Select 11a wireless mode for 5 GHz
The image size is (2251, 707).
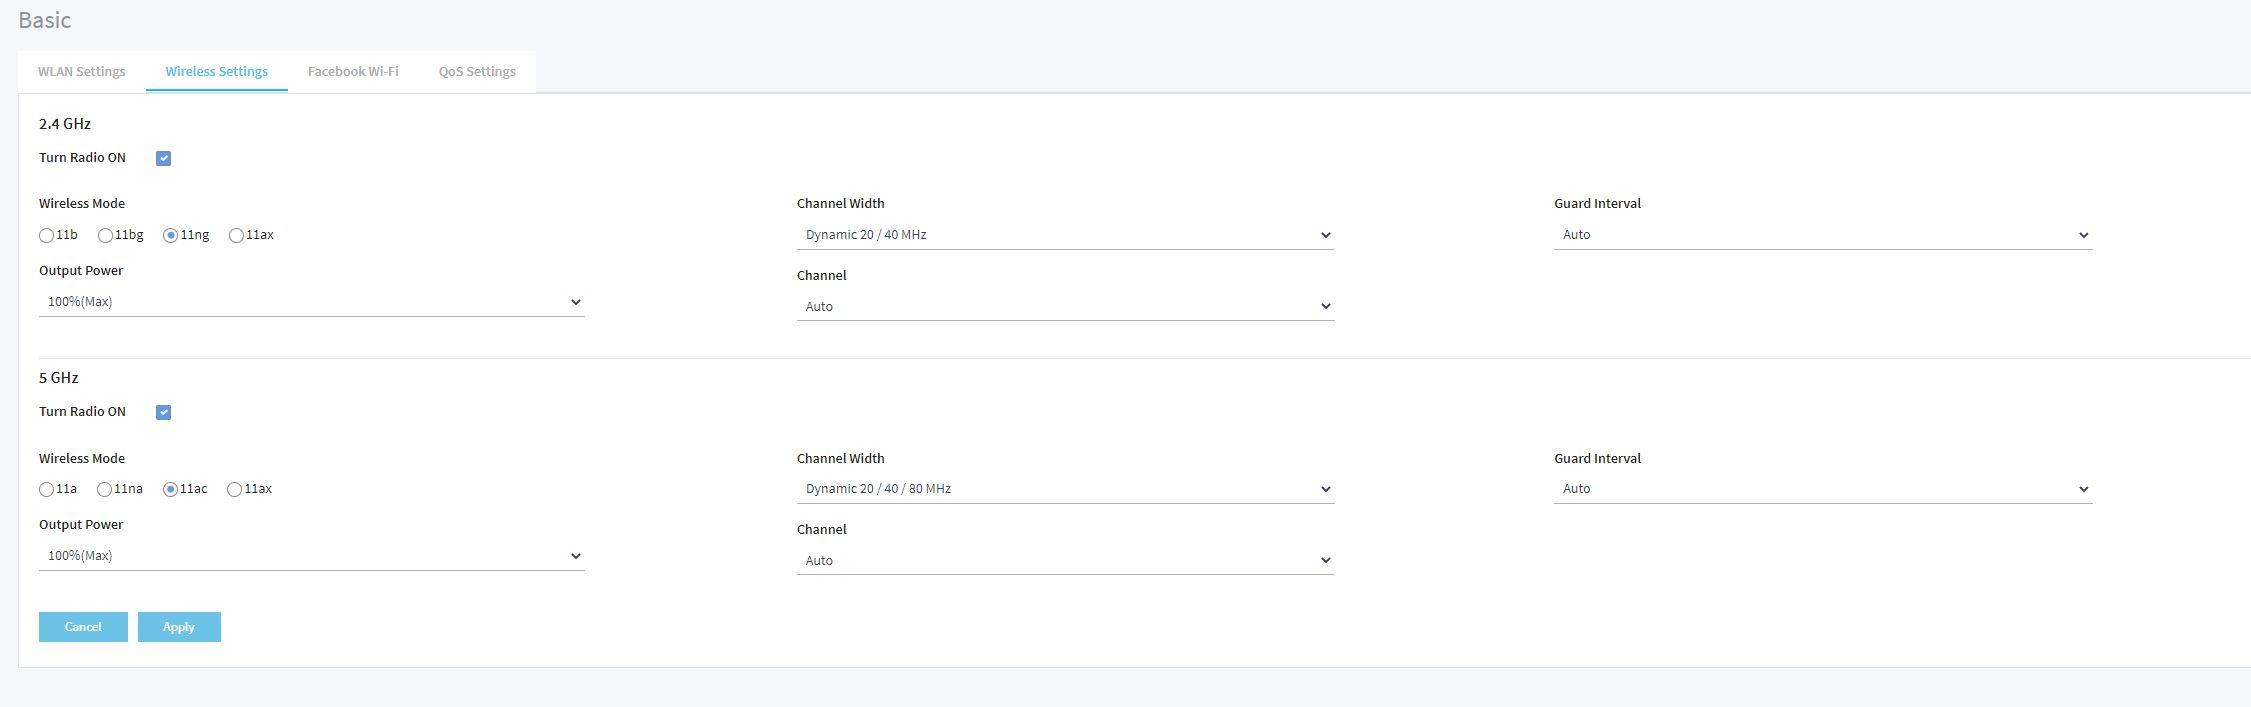(47, 490)
